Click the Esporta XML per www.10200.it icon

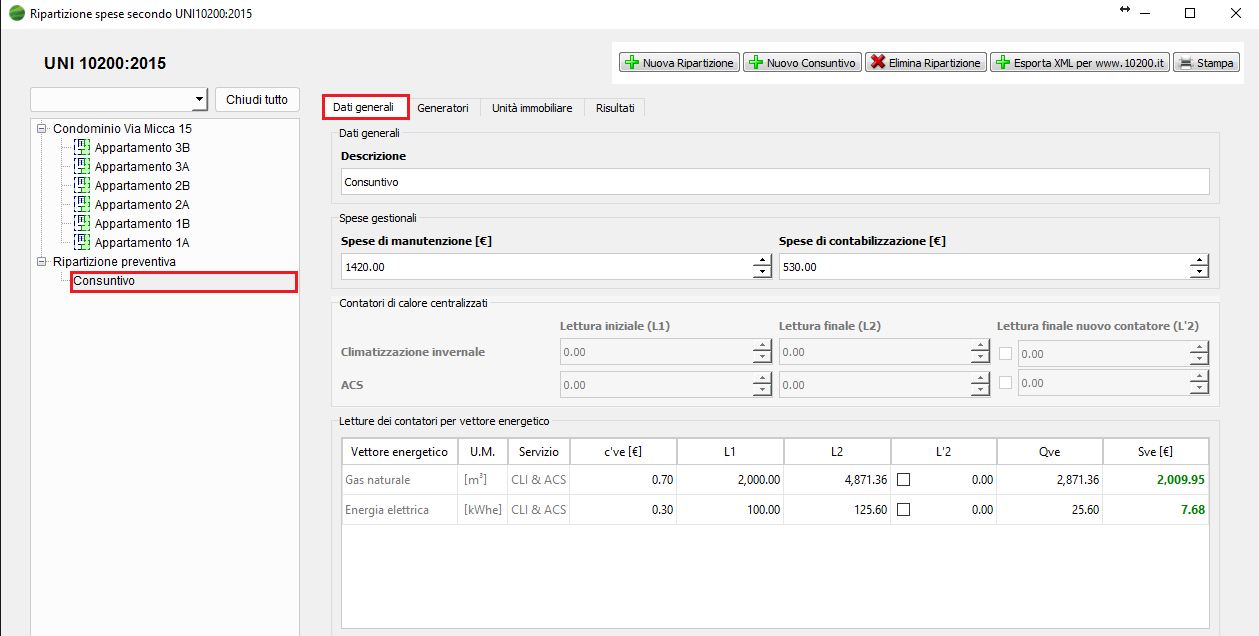point(1002,63)
